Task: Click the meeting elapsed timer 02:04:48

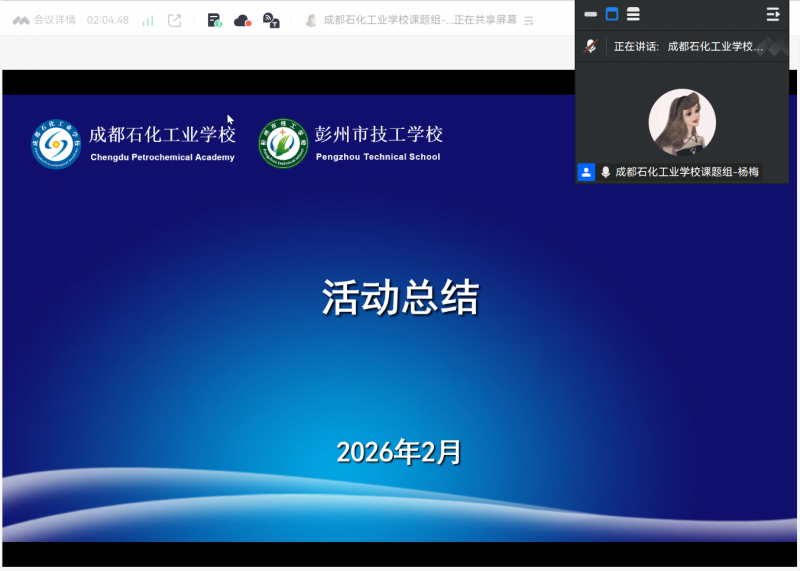Action: pyautogui.click(x=108, y=20)
